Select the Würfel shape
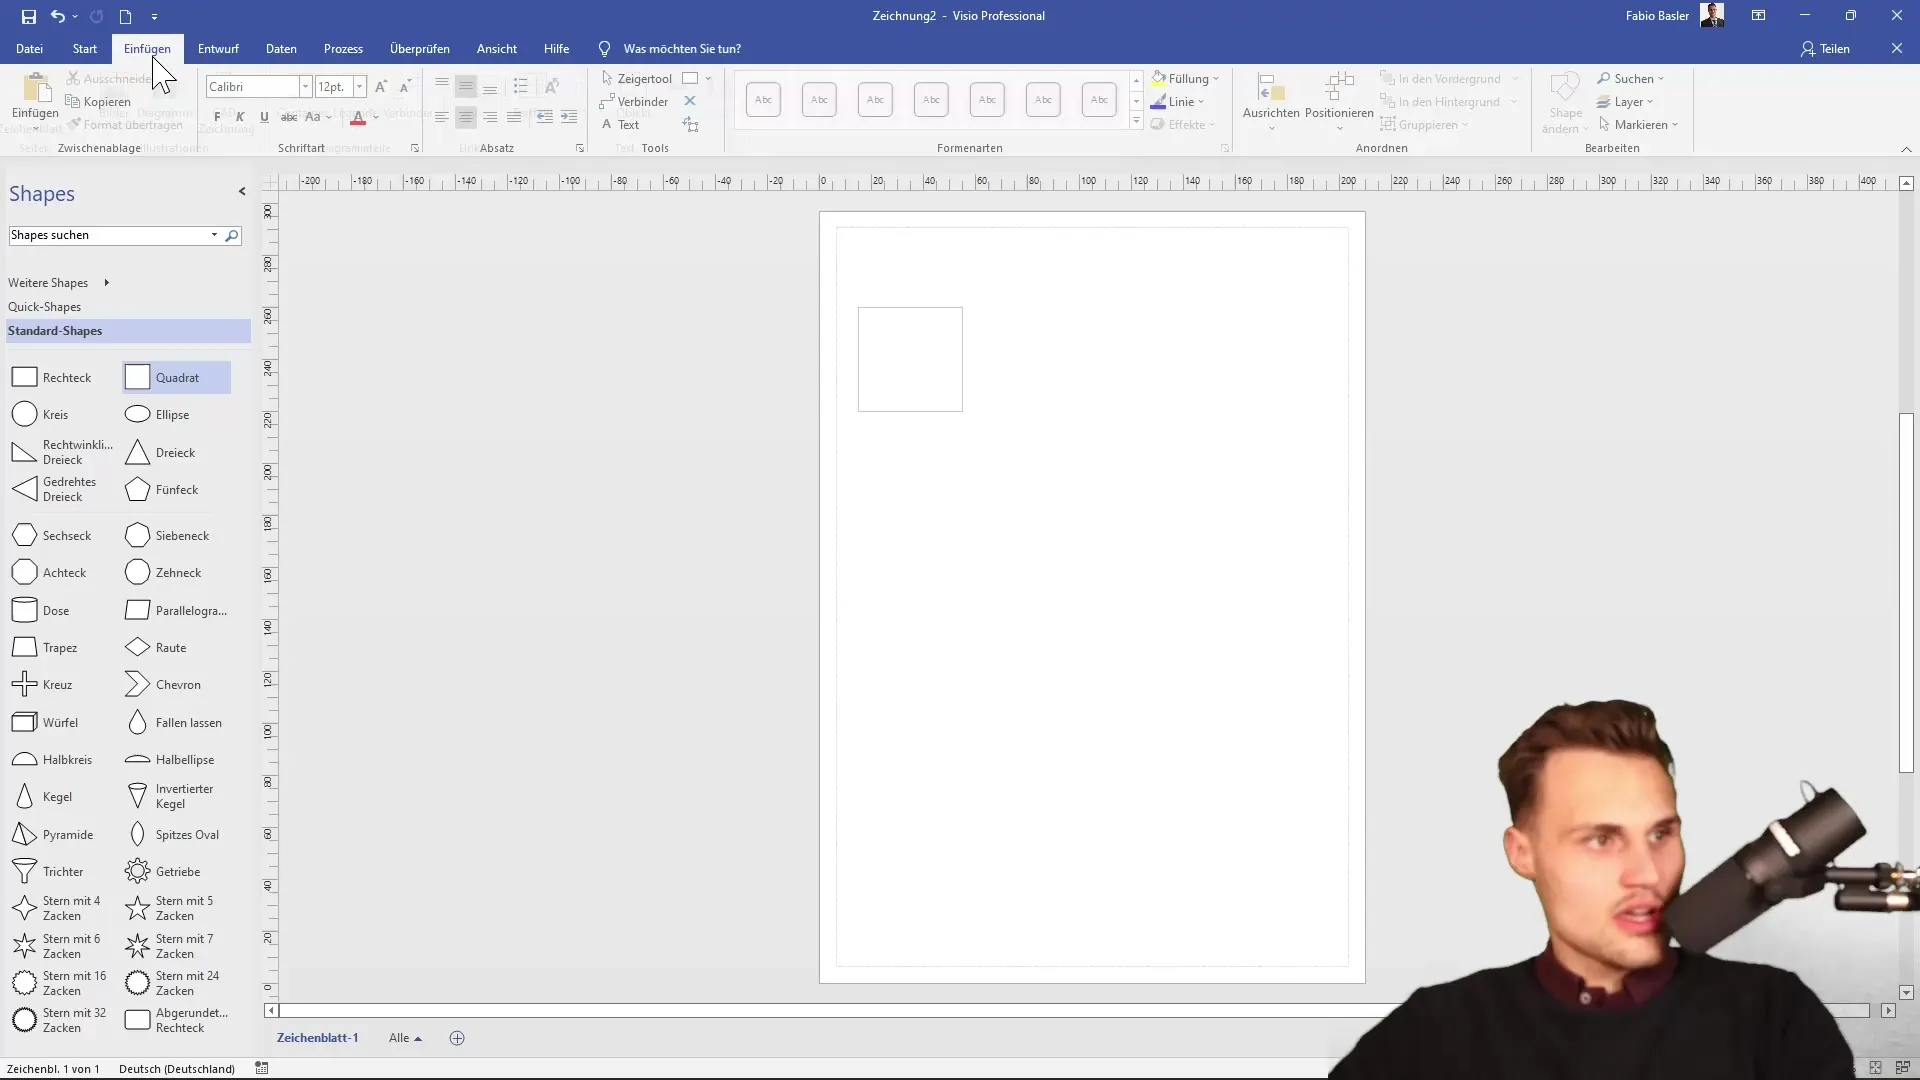 44,722
